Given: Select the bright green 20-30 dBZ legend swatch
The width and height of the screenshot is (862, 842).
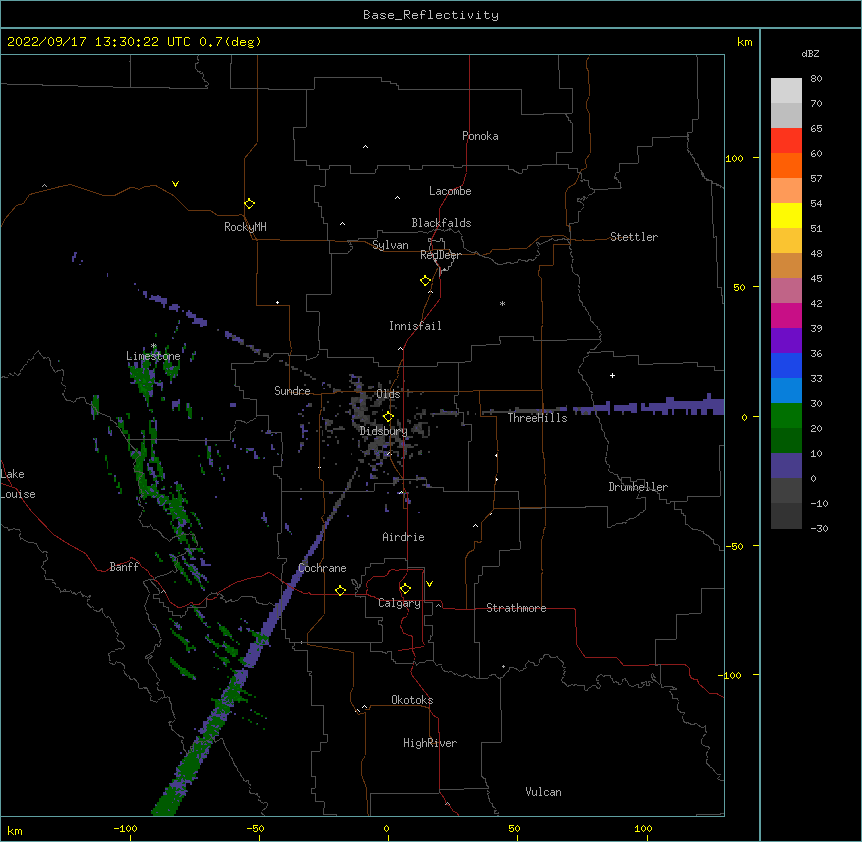Looking at the screenshot, I should point(786,416).
